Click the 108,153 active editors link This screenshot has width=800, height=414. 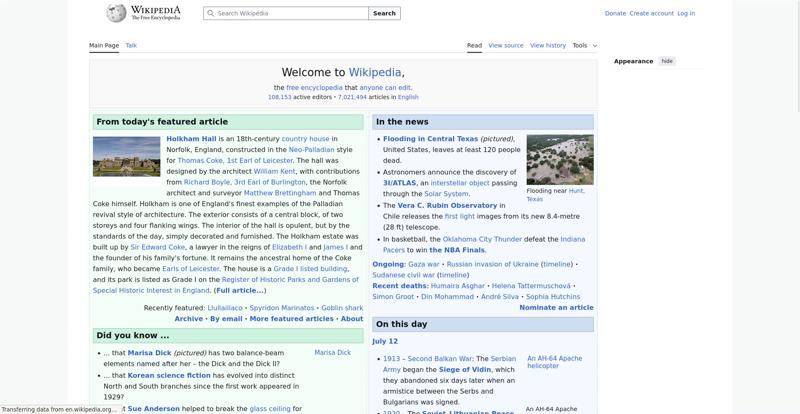(x=280, y=97)
